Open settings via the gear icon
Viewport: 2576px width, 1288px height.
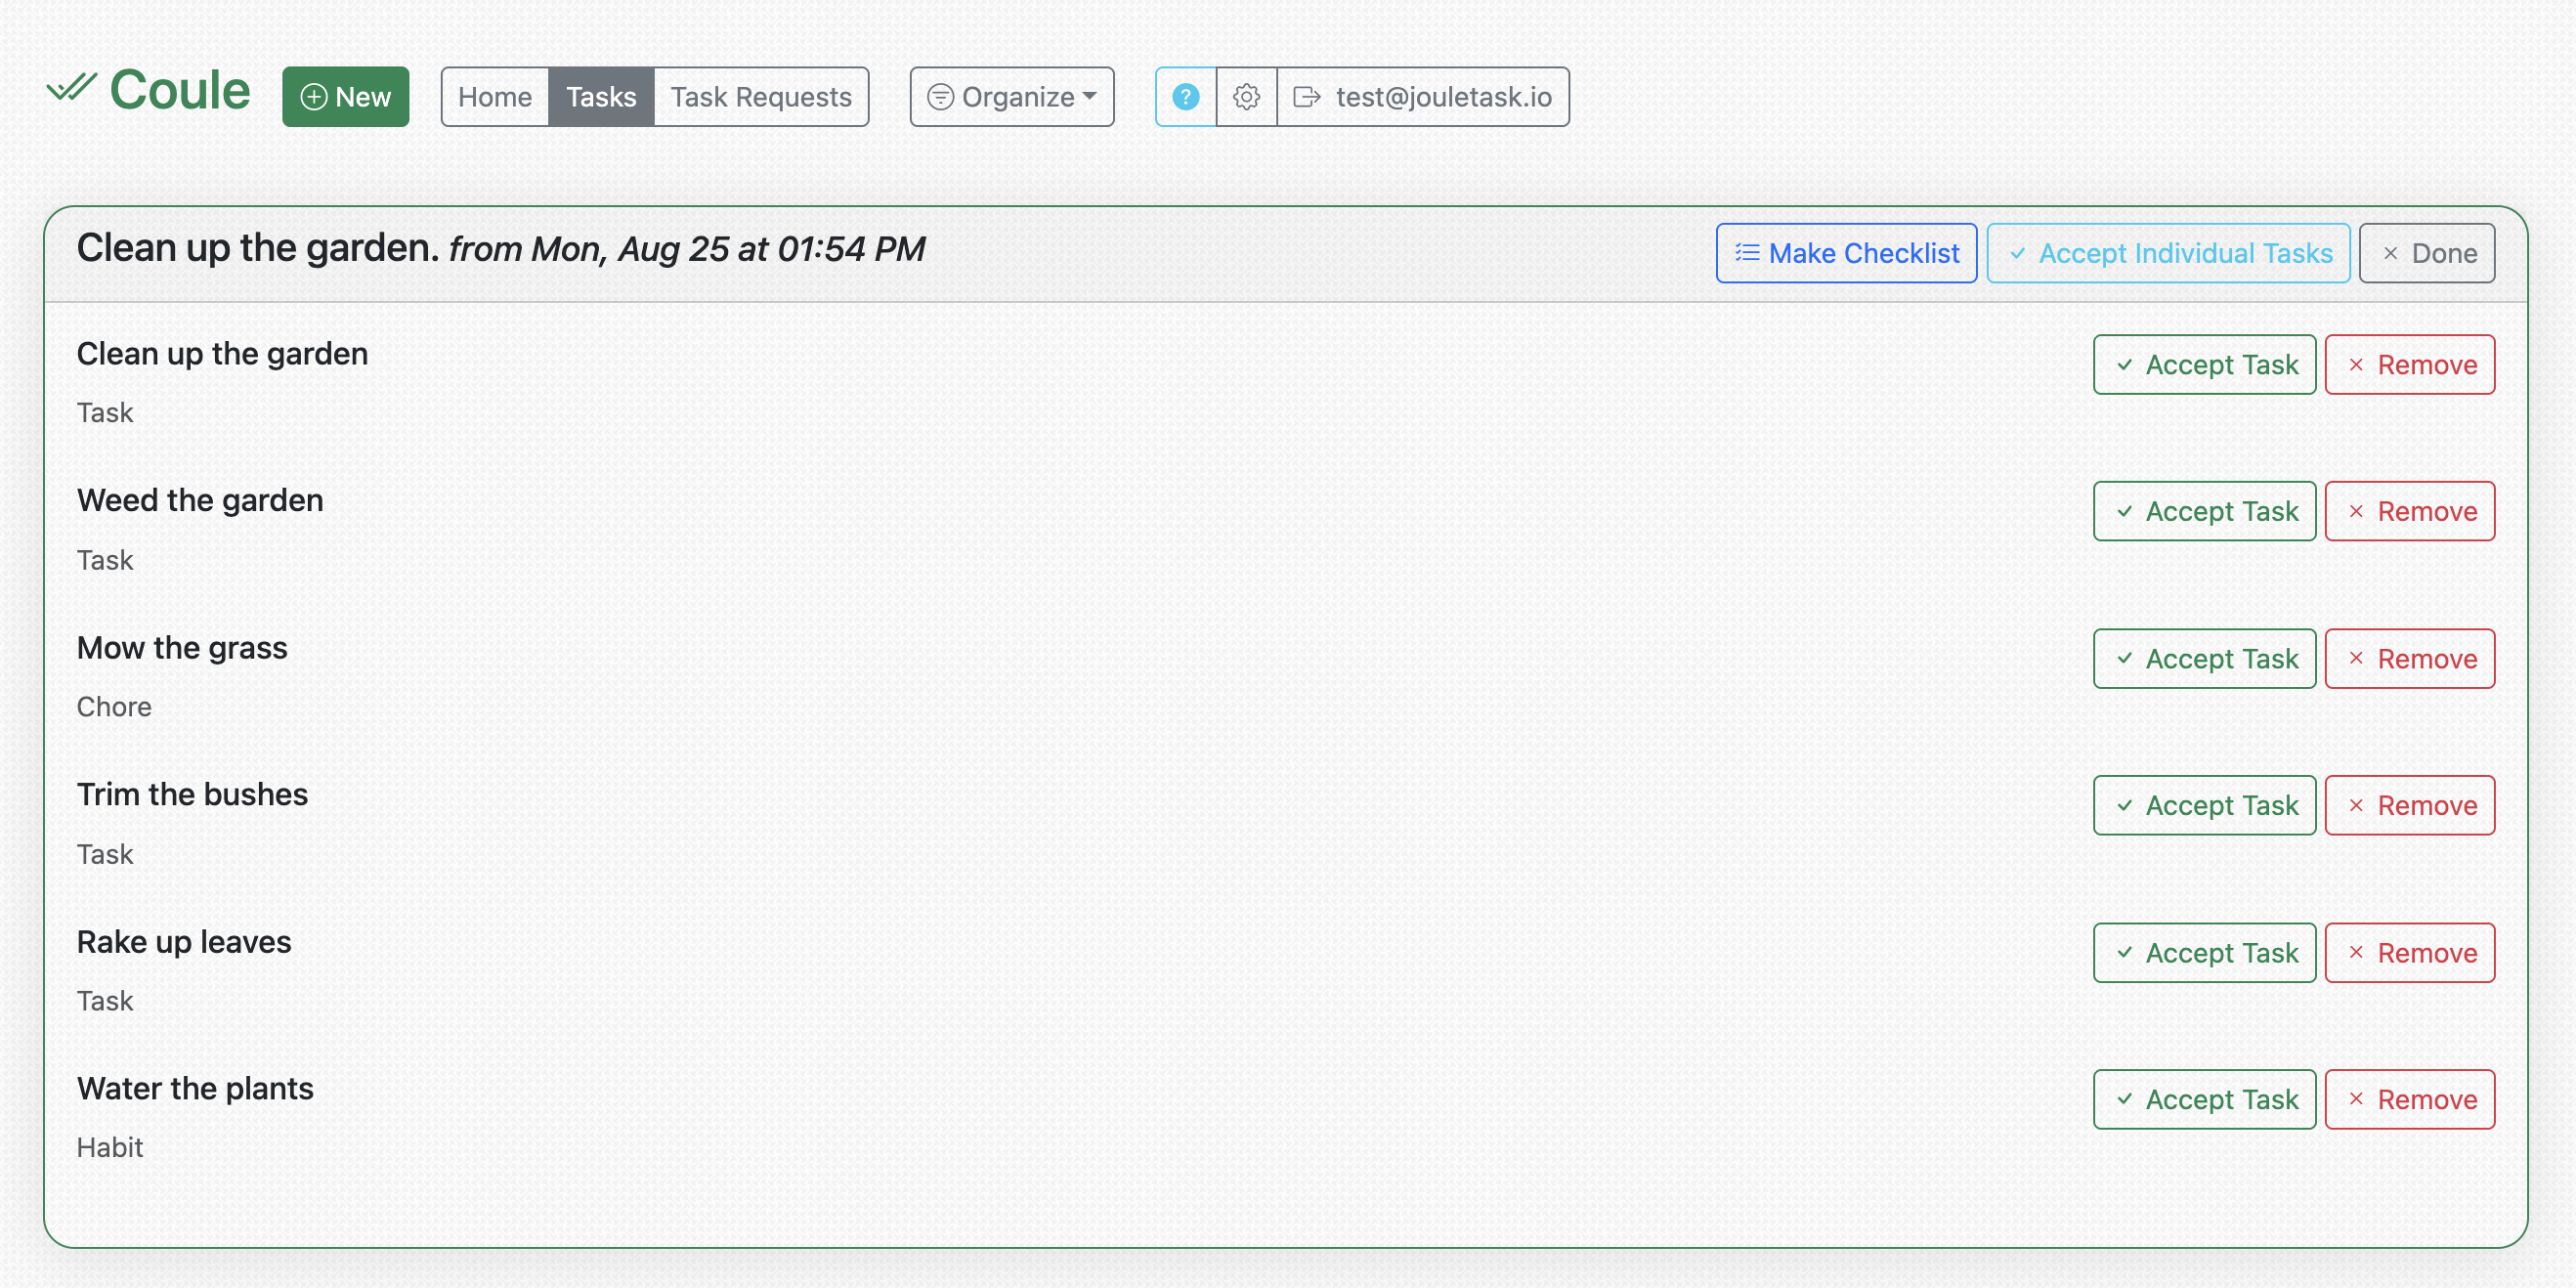pos(1246,97)
